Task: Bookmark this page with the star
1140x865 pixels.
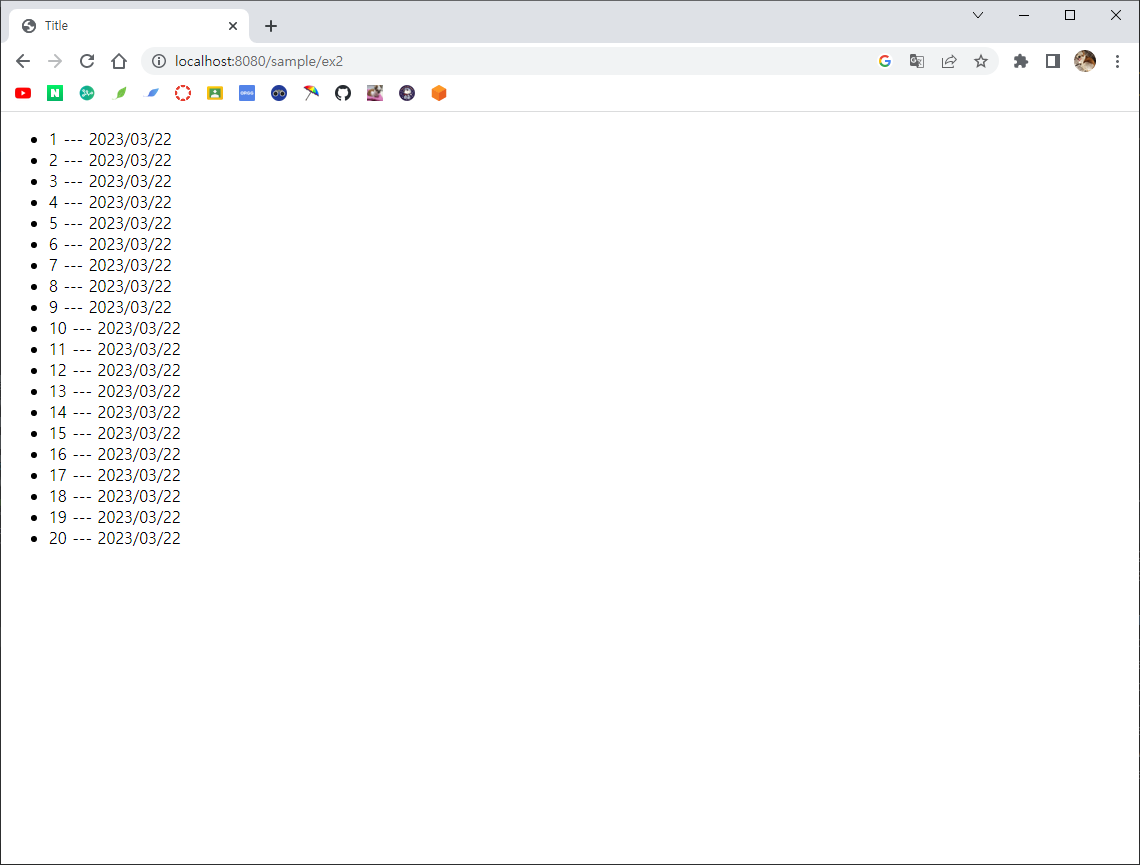Action: click(981, 61)
